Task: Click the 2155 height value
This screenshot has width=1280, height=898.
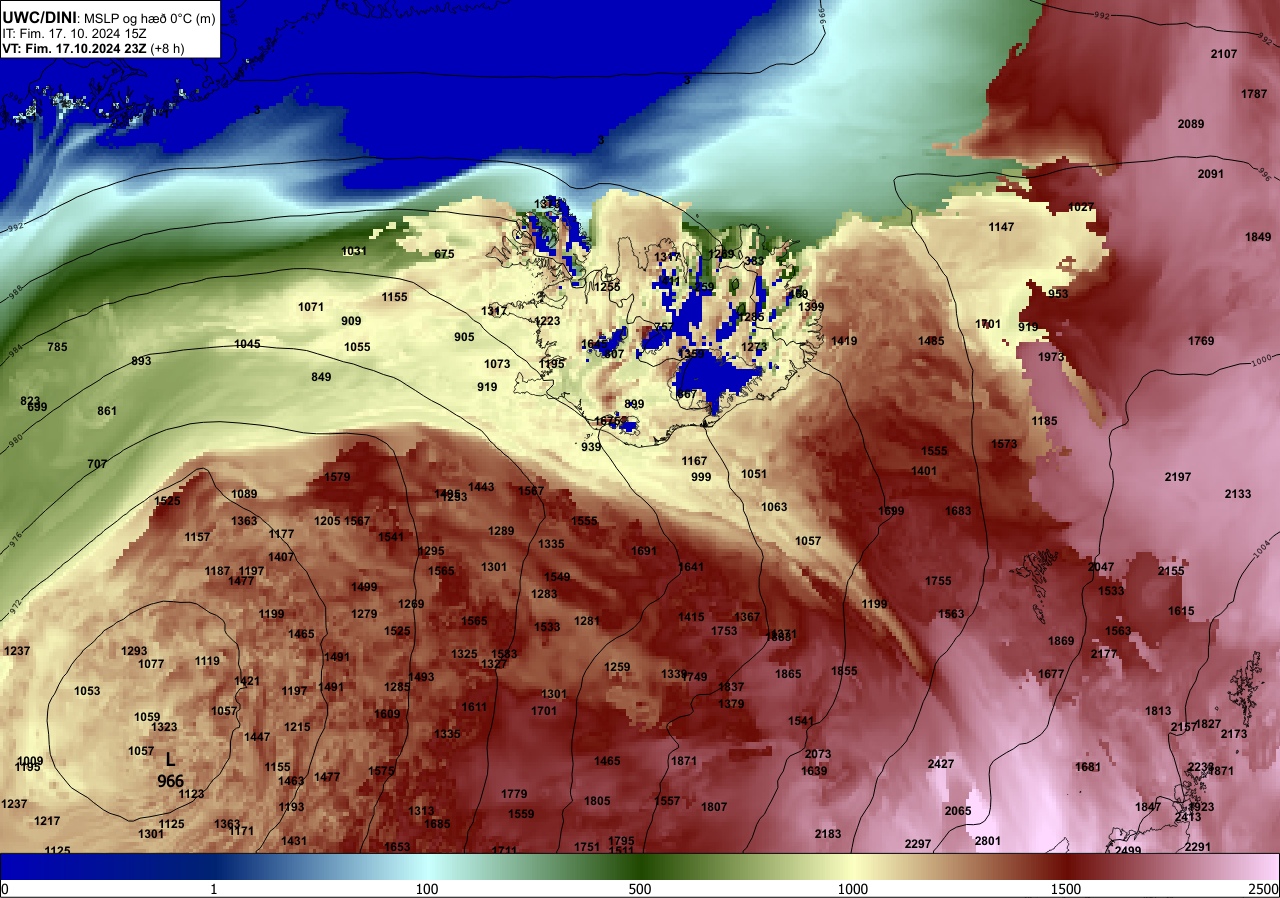Action: pos(1171,571)
